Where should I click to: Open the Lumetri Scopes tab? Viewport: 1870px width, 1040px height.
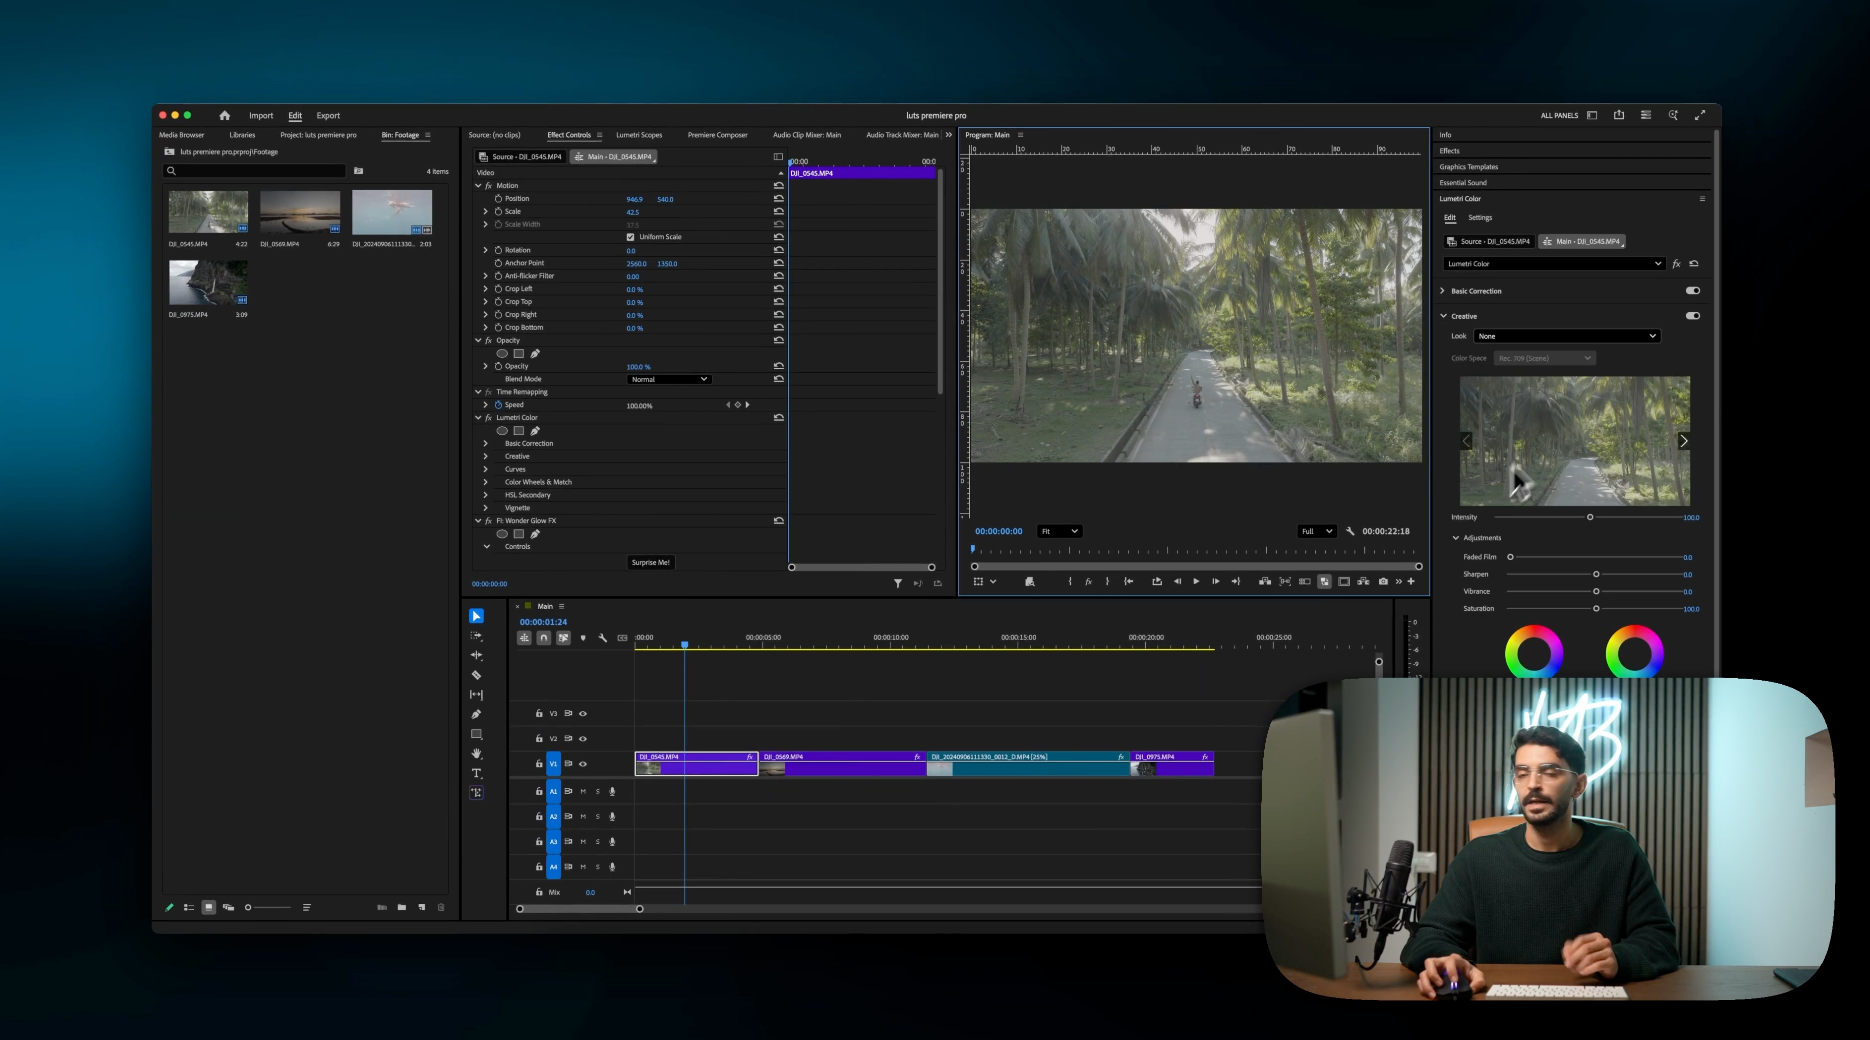pyautogui.click(x=639, y=135)
